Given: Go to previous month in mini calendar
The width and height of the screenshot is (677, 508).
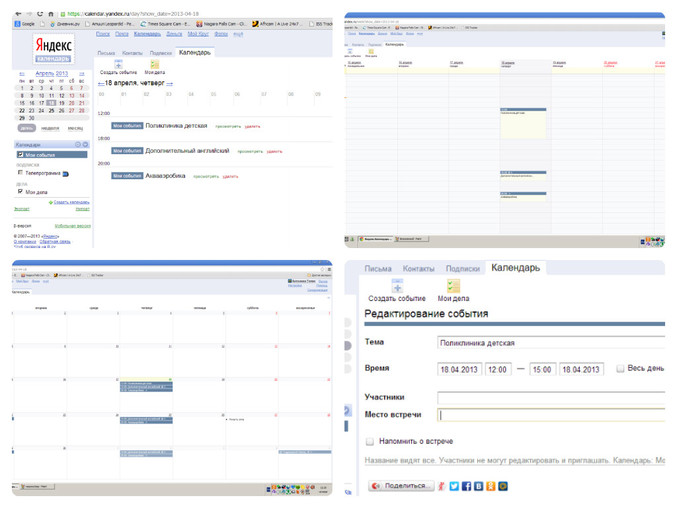Looking at the screenshot, I should point(22,74).
